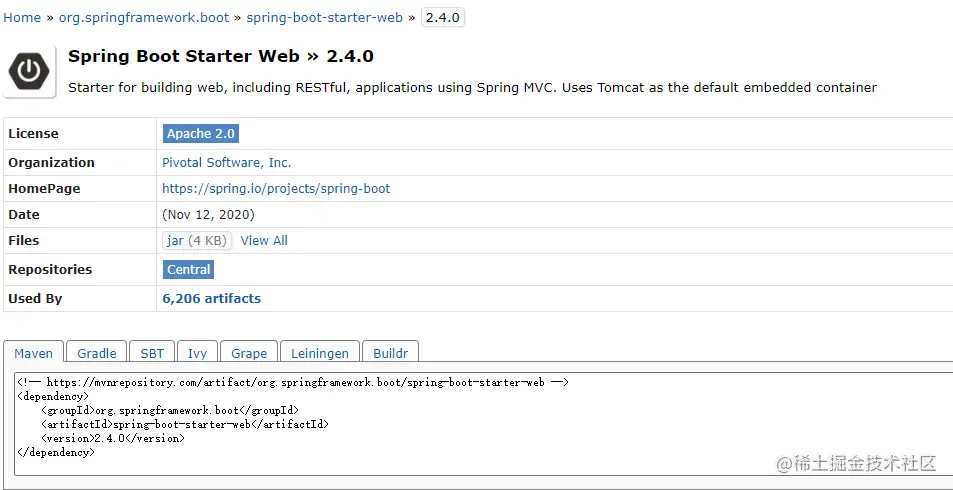The width and height of the screenshot is (953, 490).
Task: Visit the spring.io projects homepage link
Action: coord(276,188)
